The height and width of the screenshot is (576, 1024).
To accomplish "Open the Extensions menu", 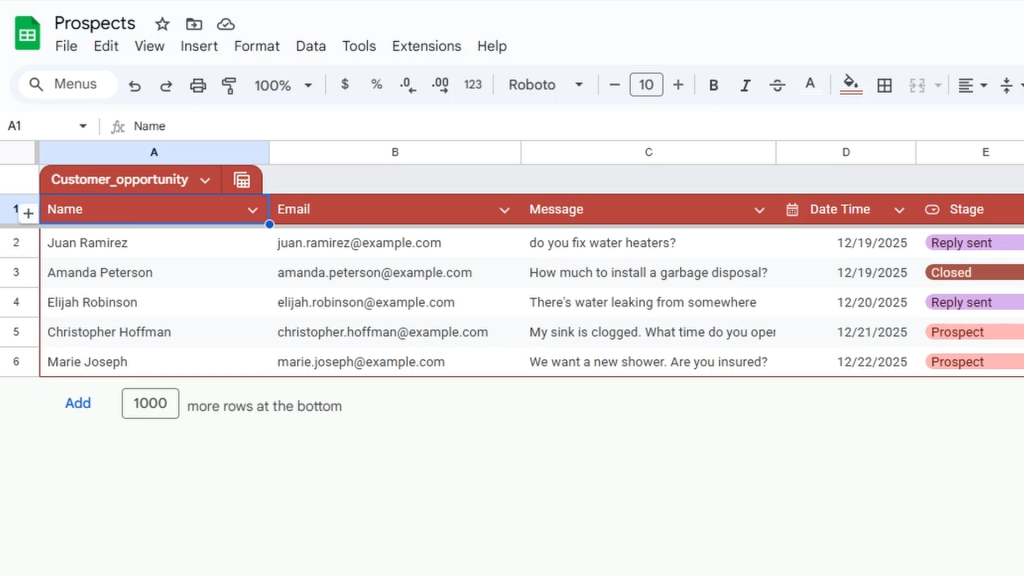I will tap(426, 46).
